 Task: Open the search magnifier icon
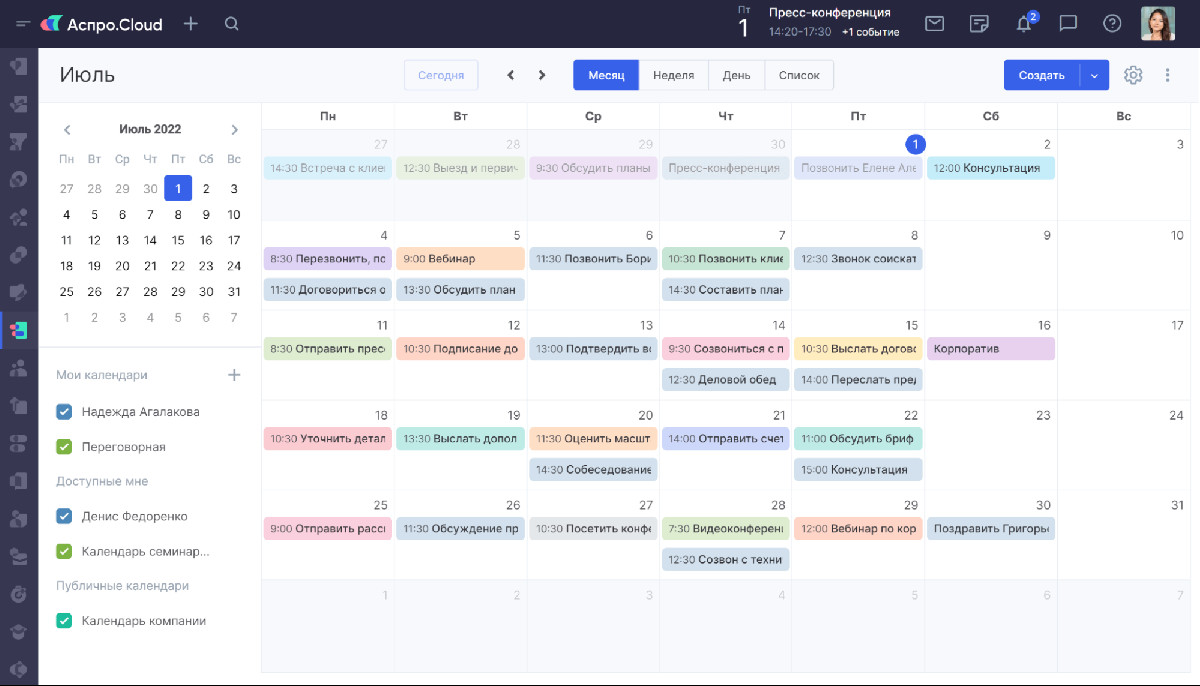(x=232, y=24)
